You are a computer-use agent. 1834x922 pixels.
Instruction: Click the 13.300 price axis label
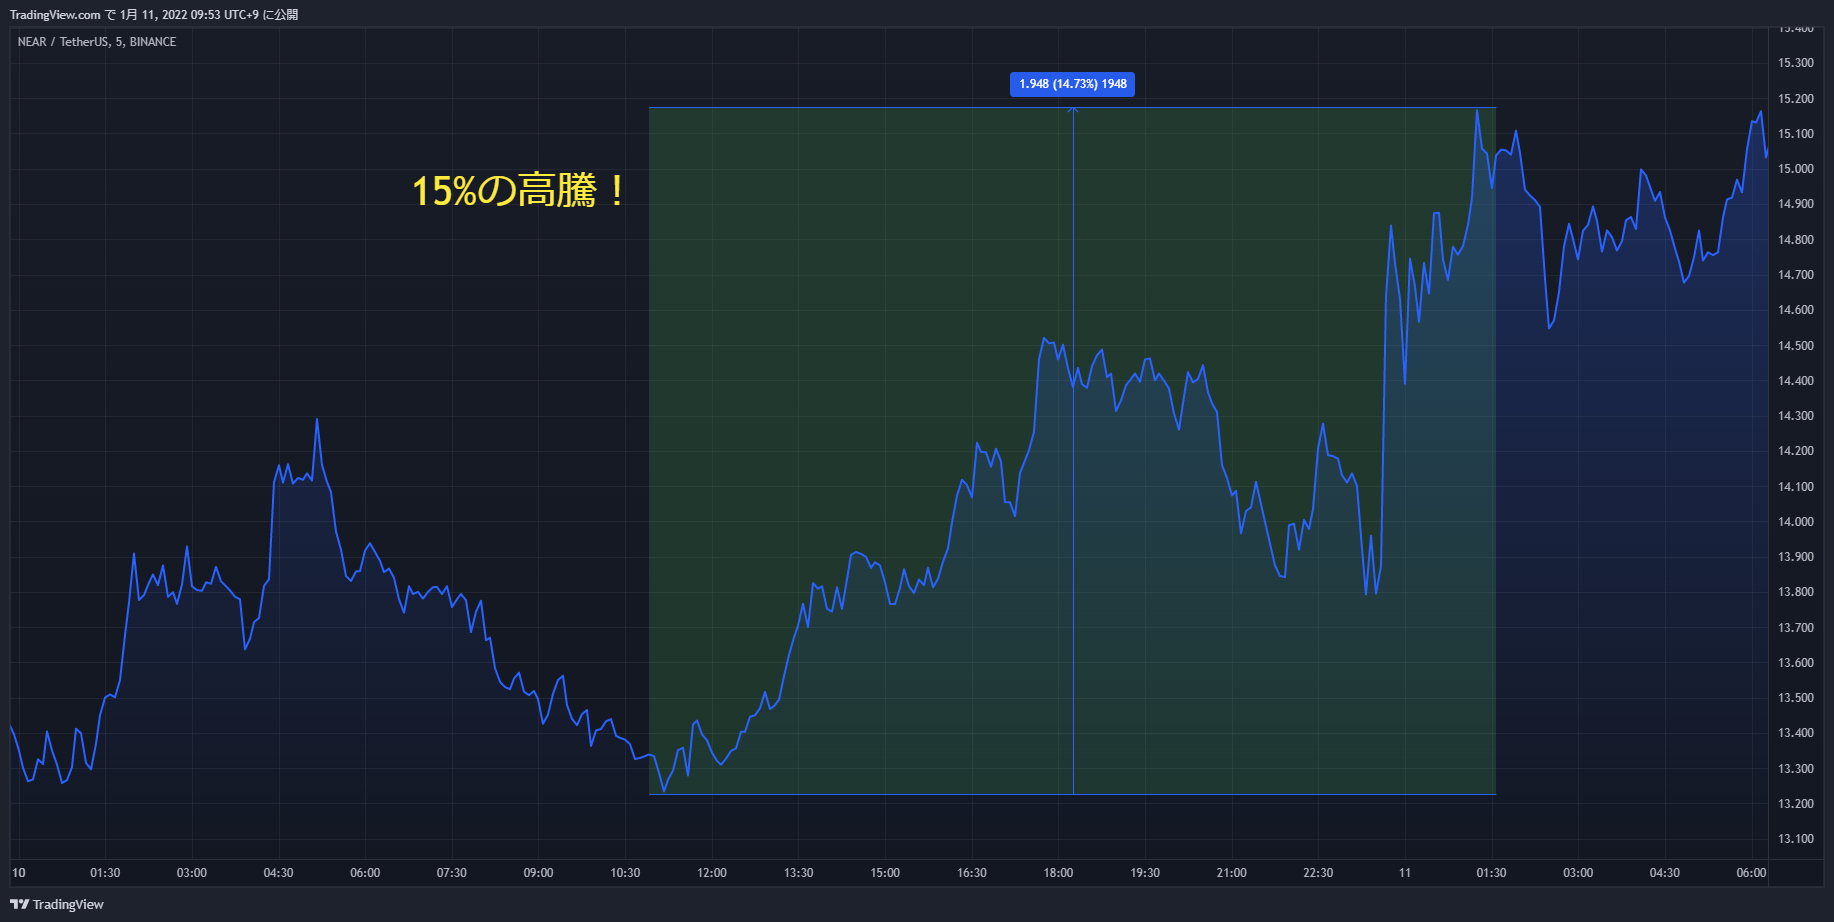[1795, 769]
